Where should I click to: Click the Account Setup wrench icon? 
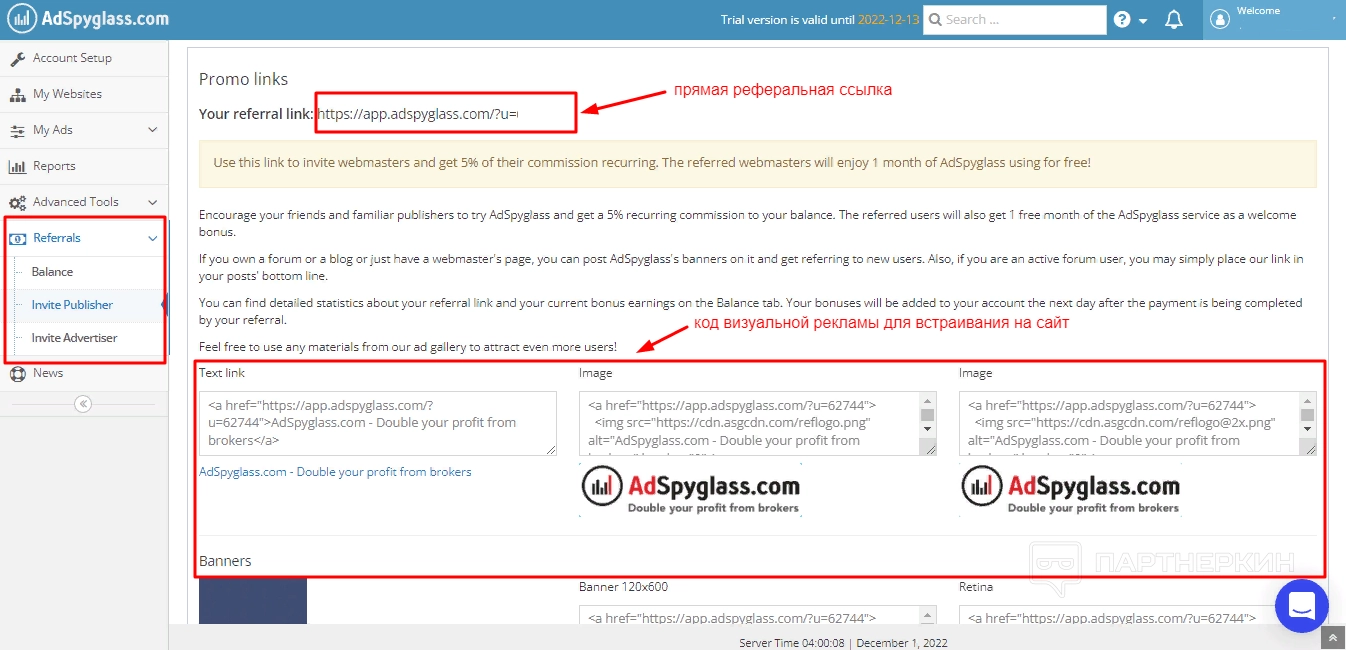pos(17,58)
